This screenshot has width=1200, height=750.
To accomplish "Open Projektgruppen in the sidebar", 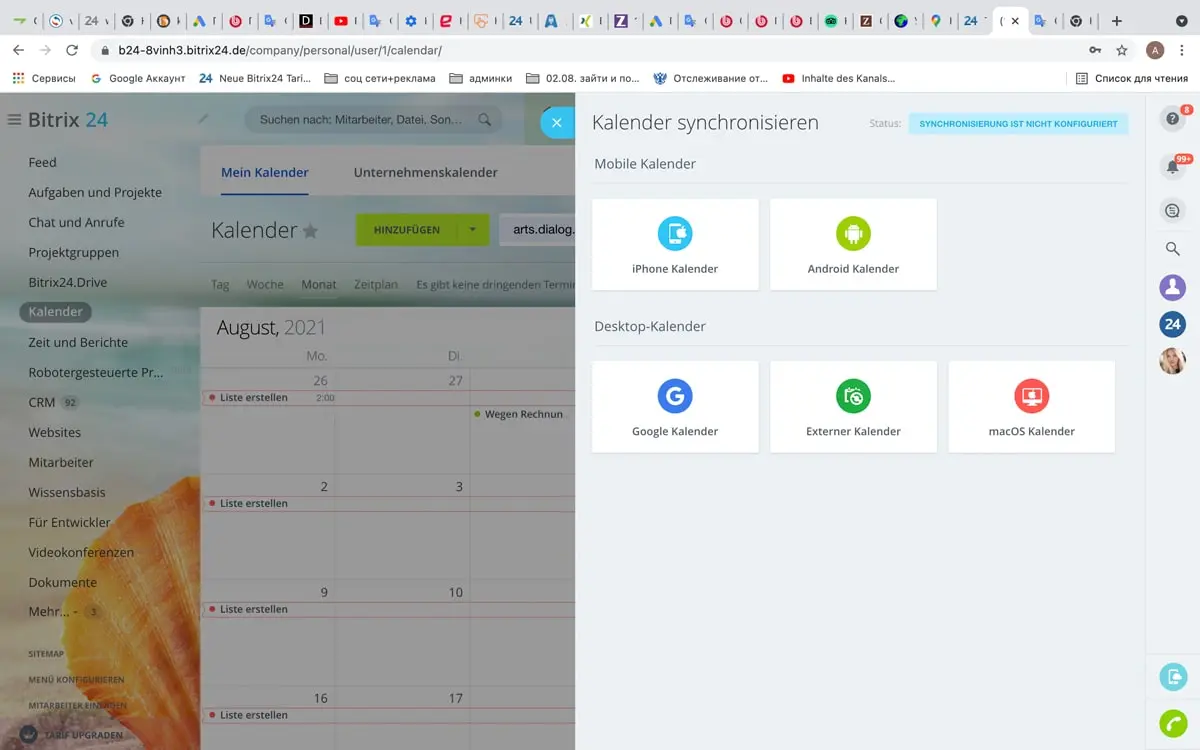I will [x=74, y=252].
